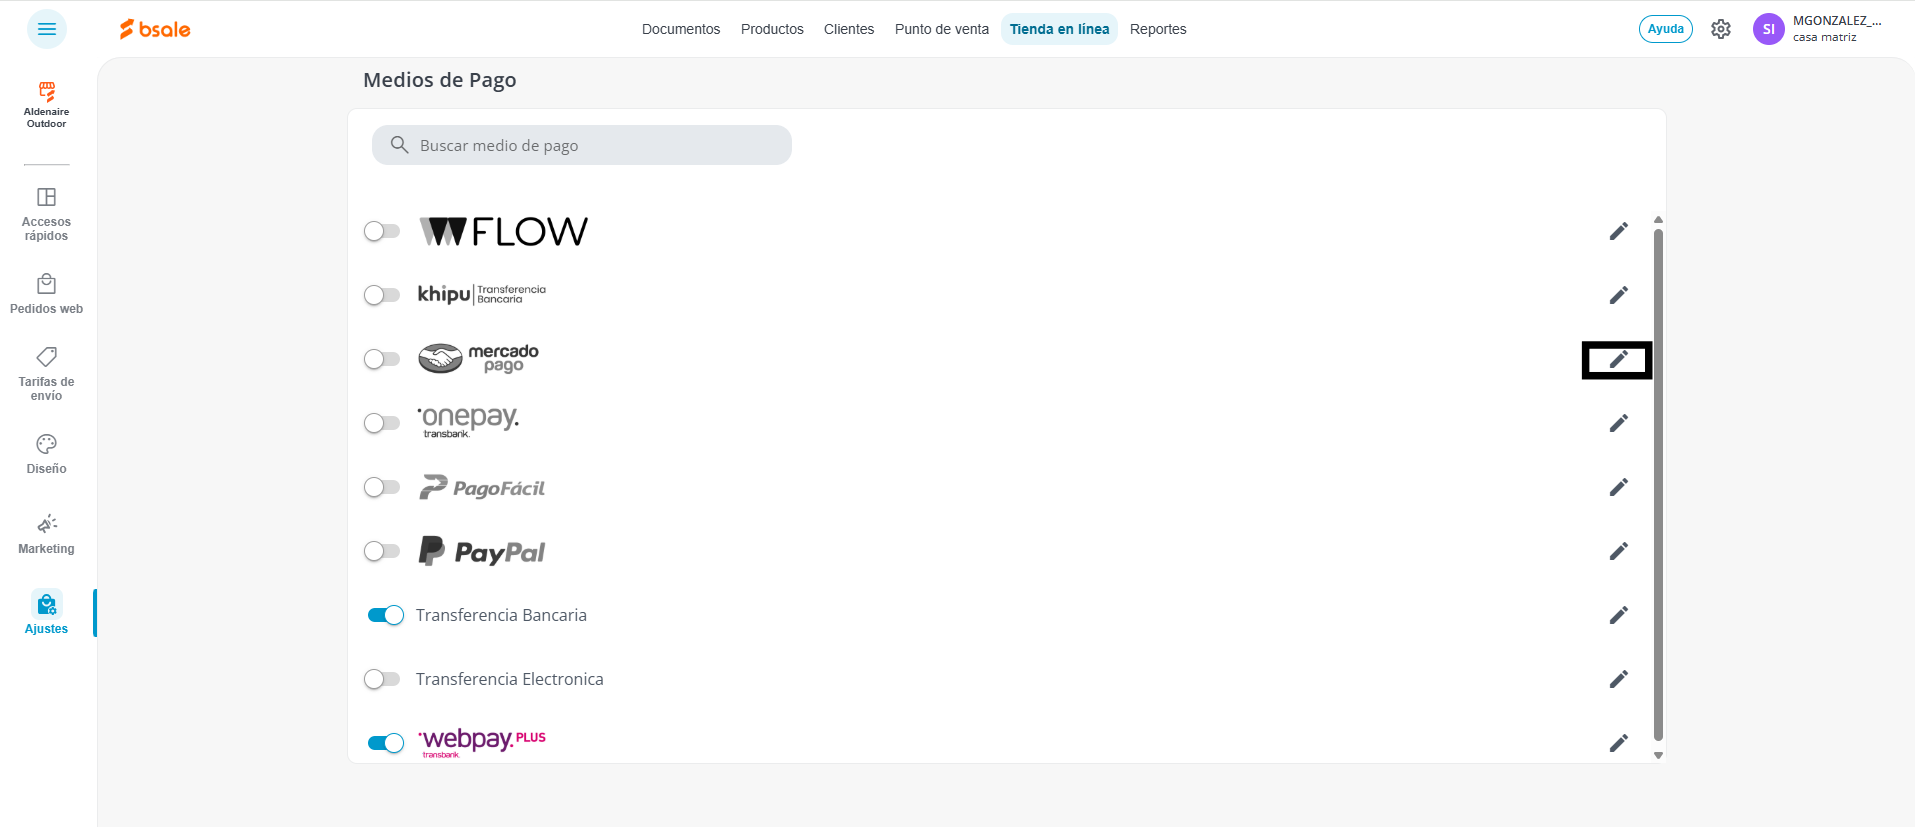This screenshot has width=1915, height=827.
Task: Open the Reportes menu
Action: (1158, 29)
